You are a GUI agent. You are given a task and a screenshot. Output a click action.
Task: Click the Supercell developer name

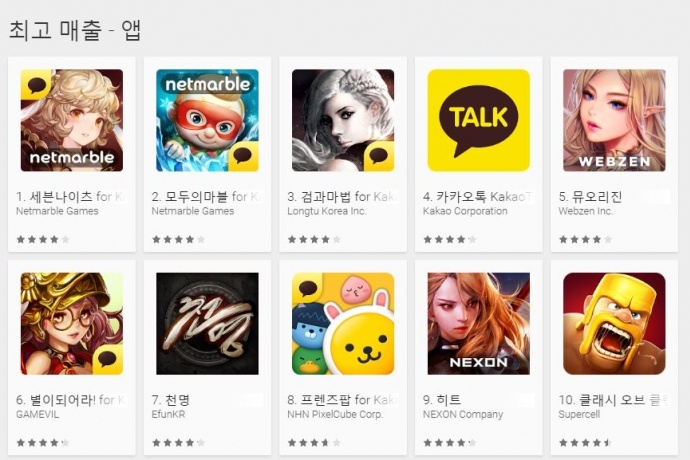click(x=579, y=415)
